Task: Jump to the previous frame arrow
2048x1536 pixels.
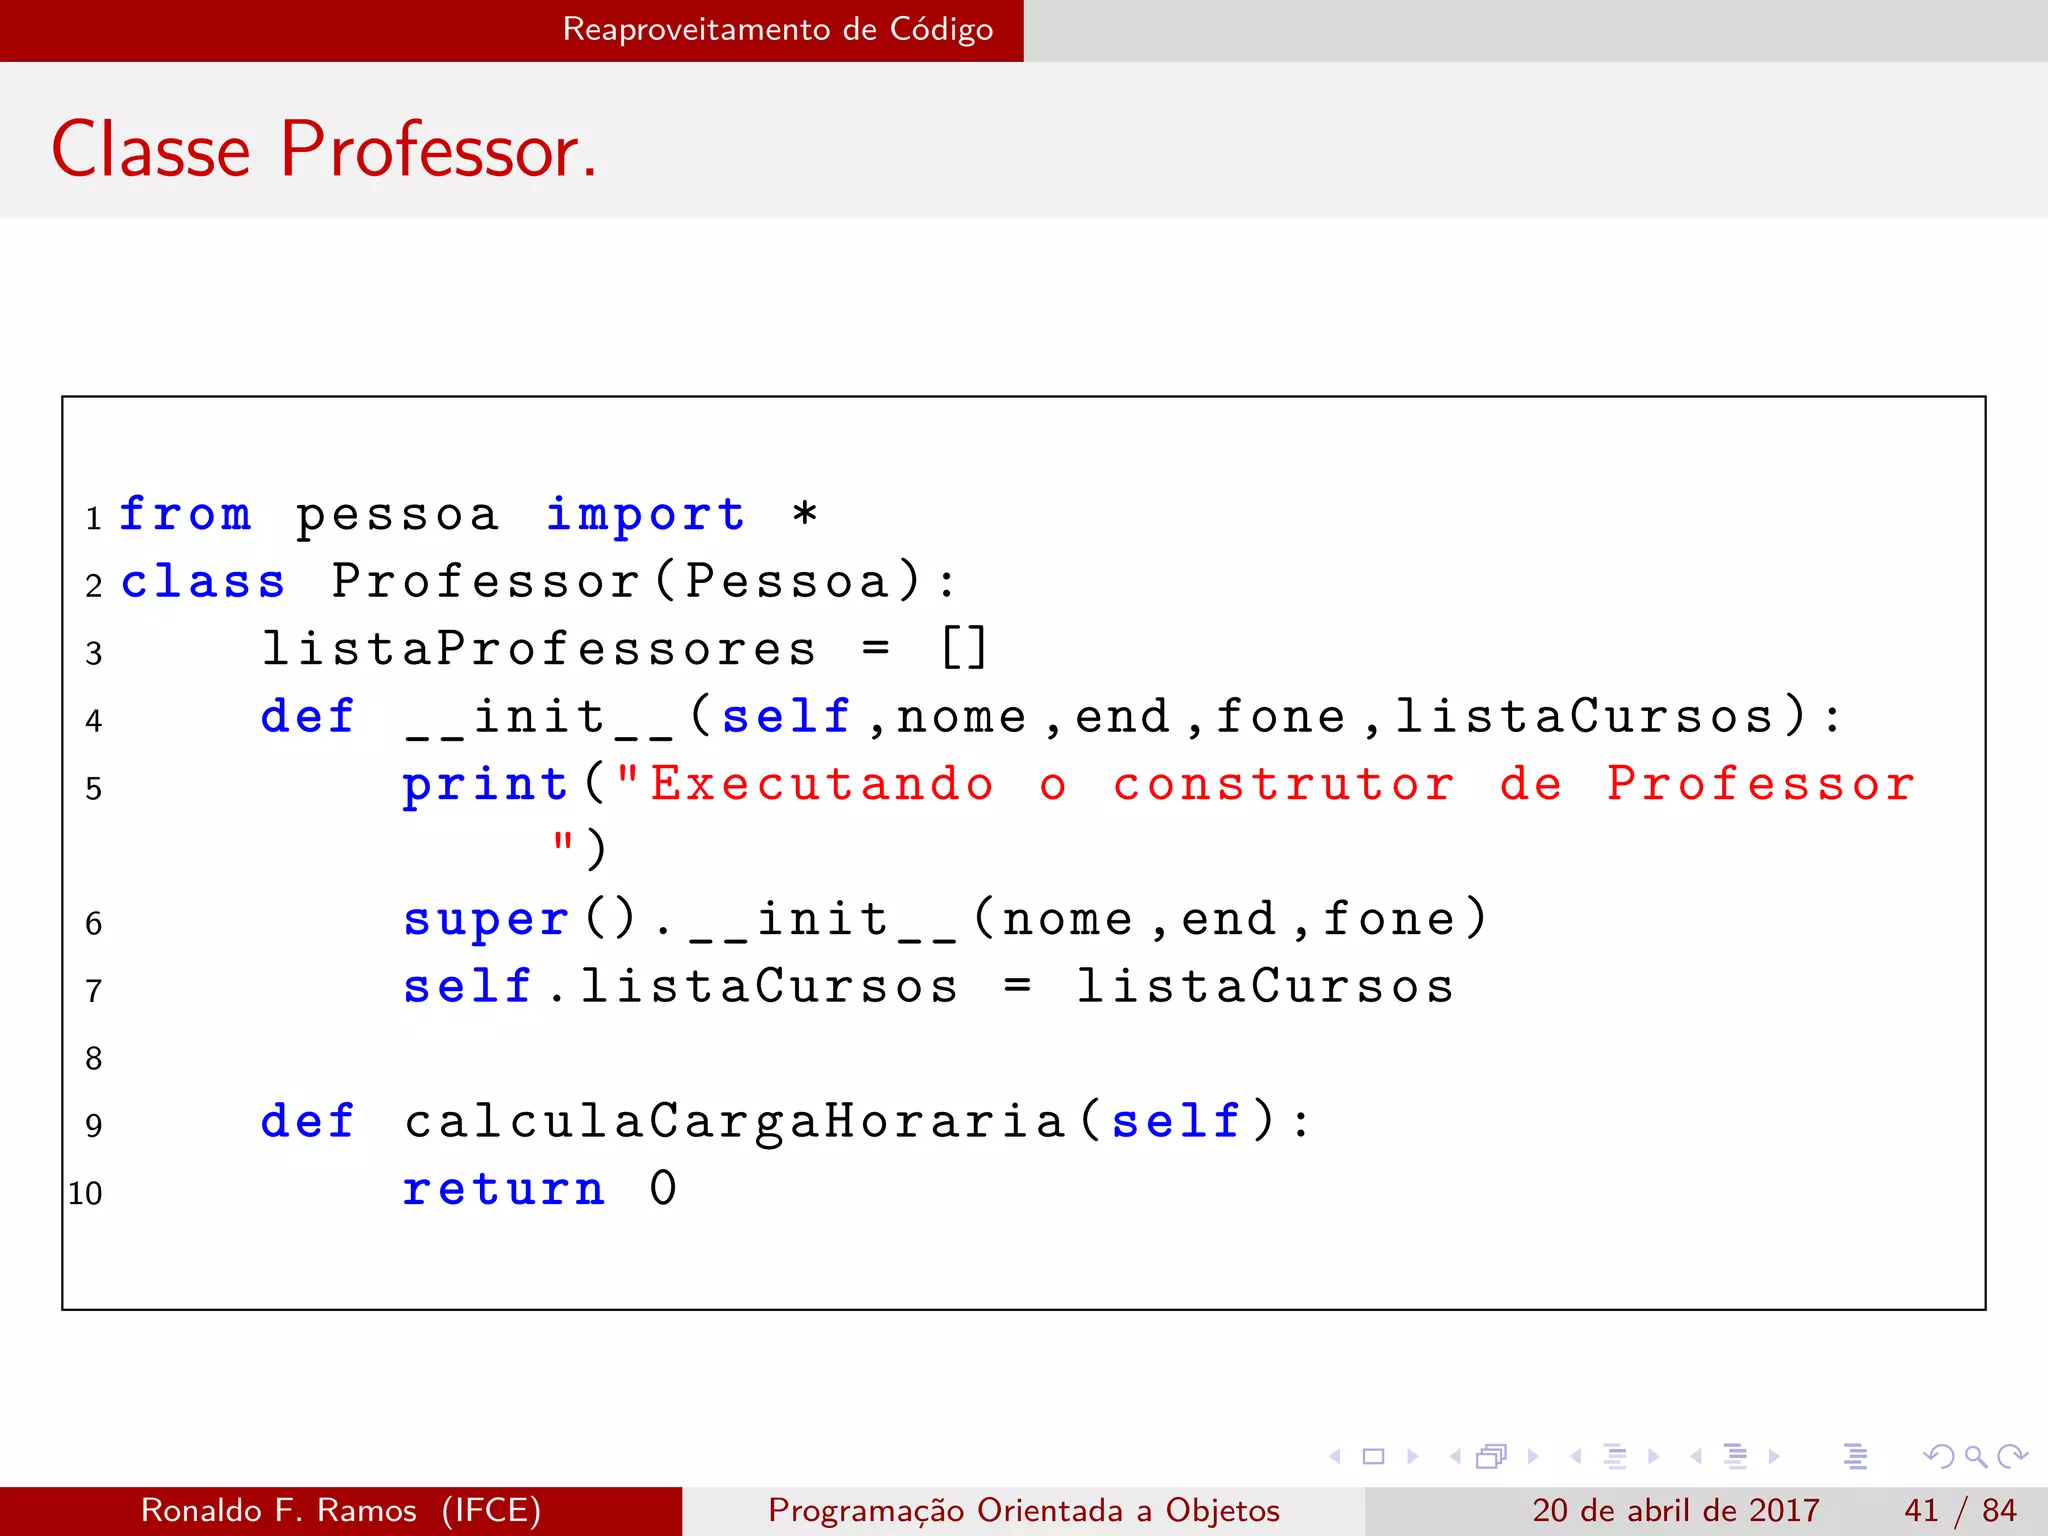Action: (x=1455, y=1456)
